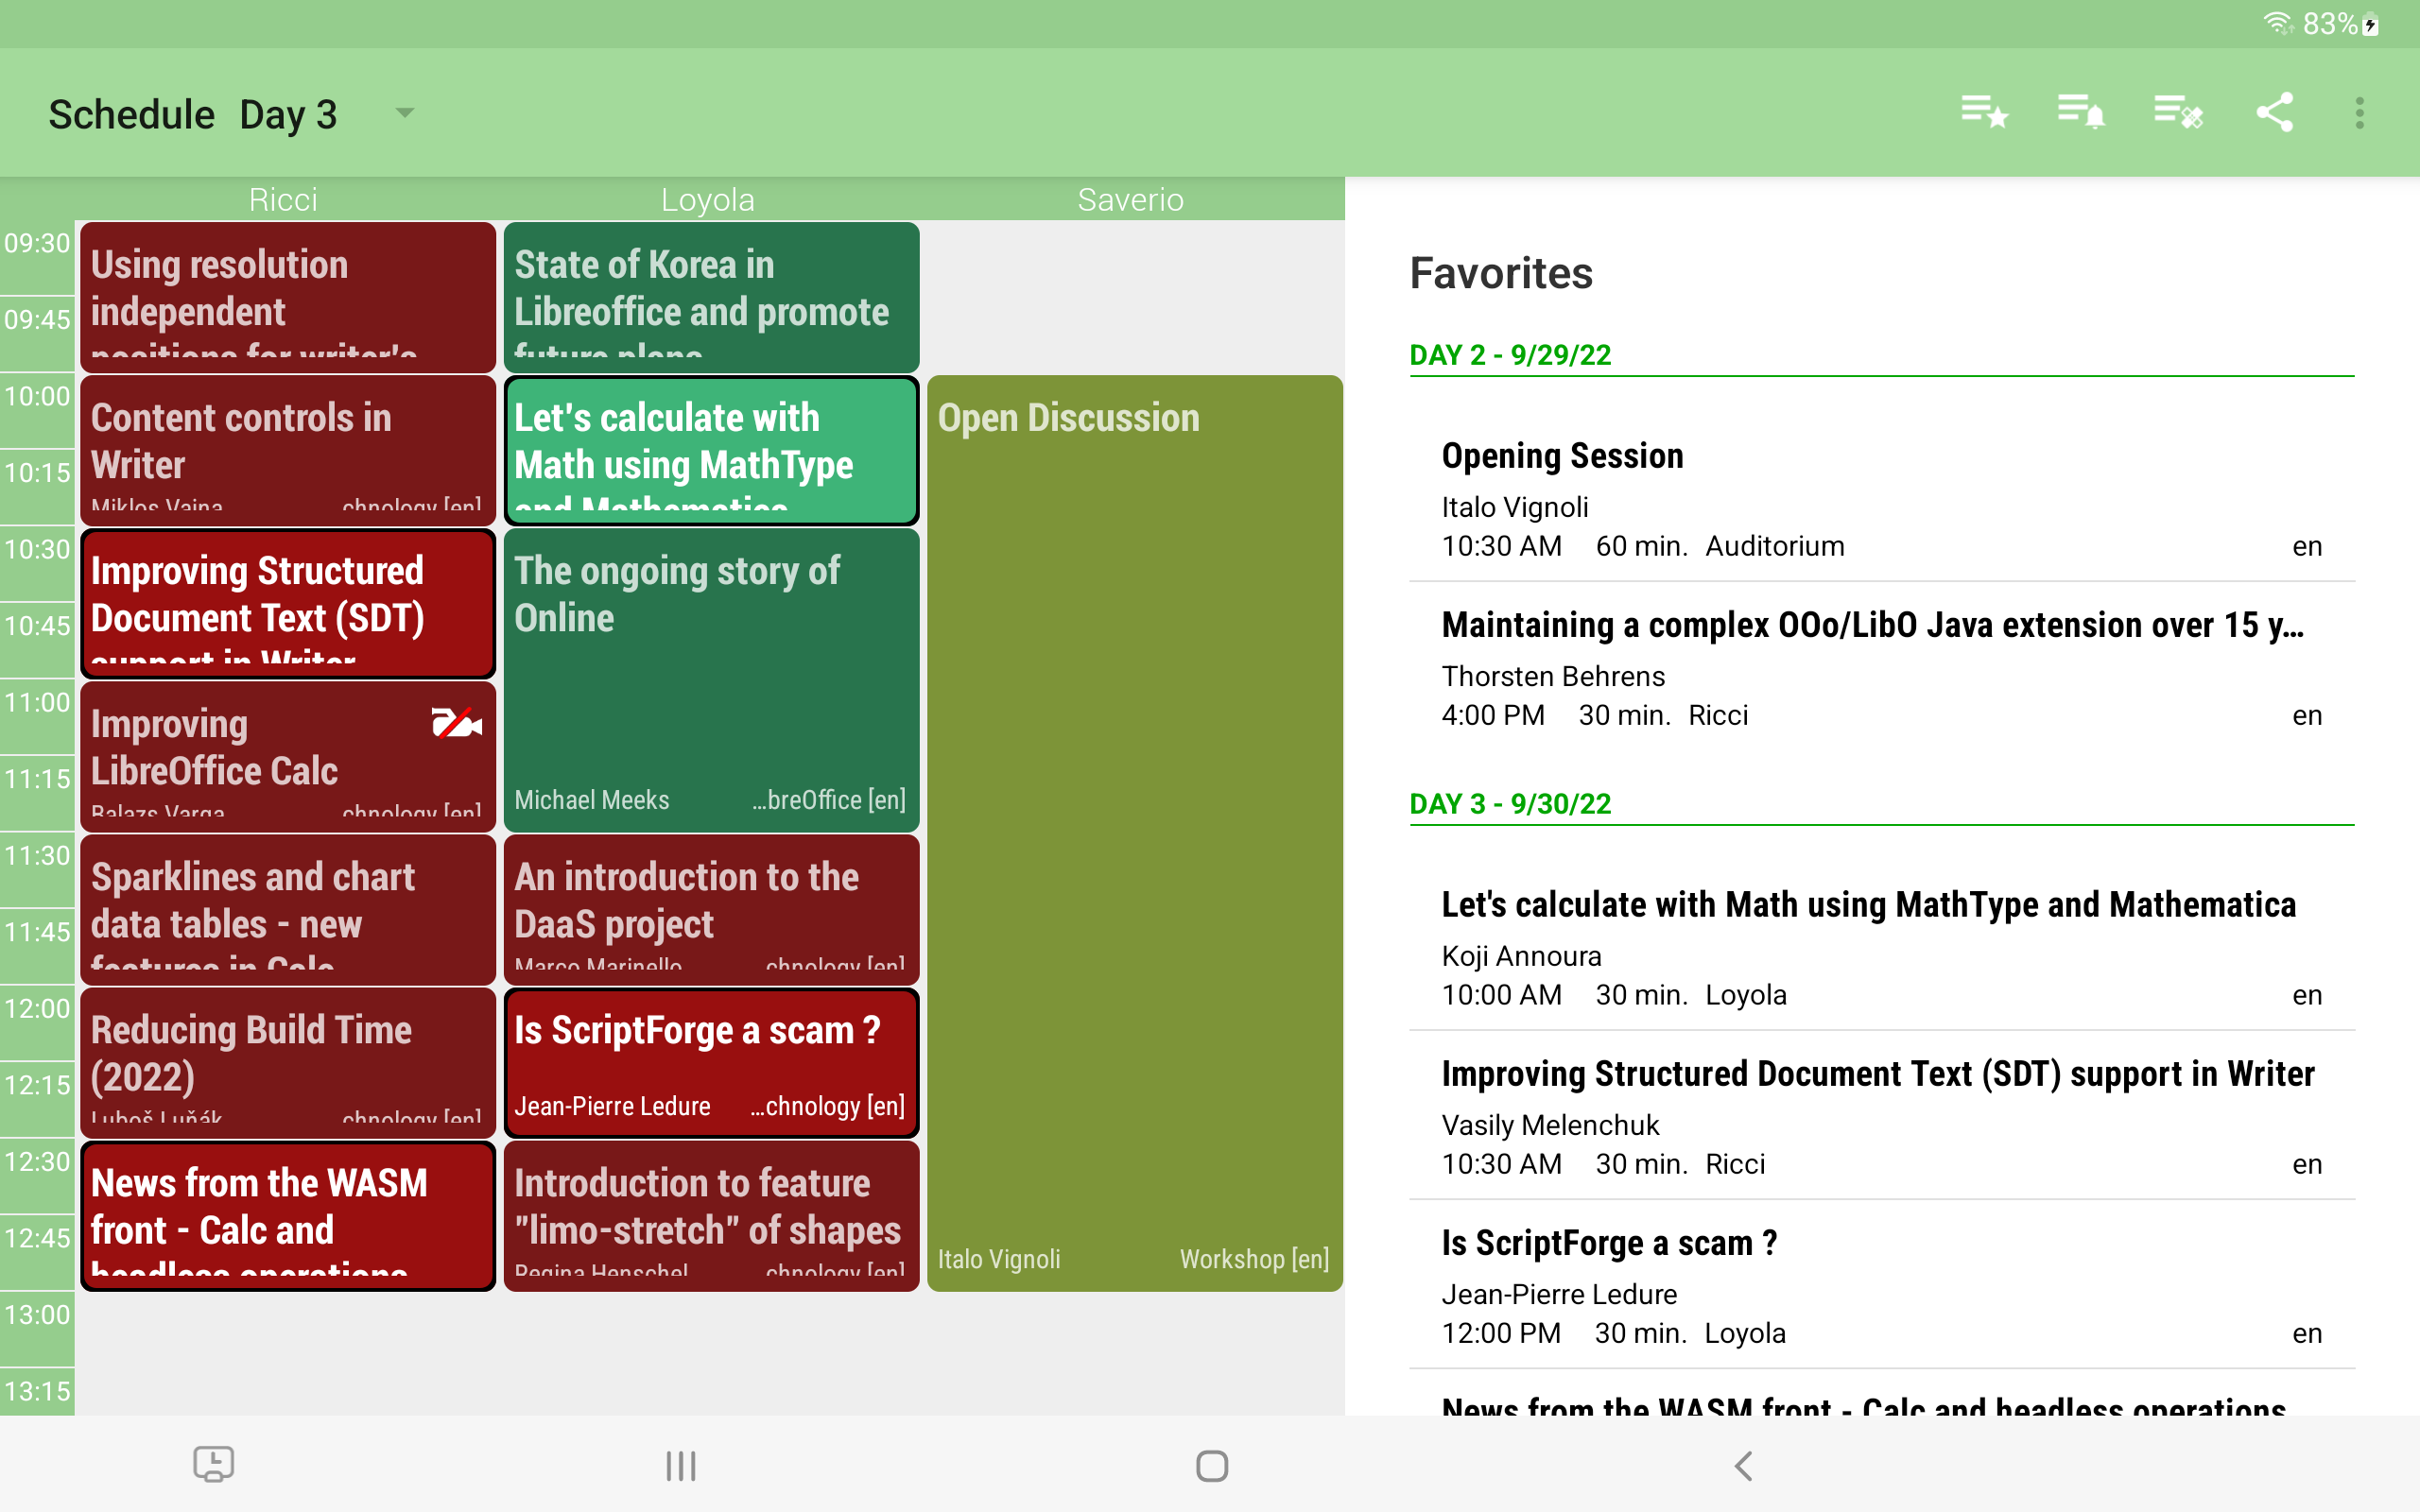Open the alarms list icon
The height and width of the screenshot is (1512, 2420).
2081,113
